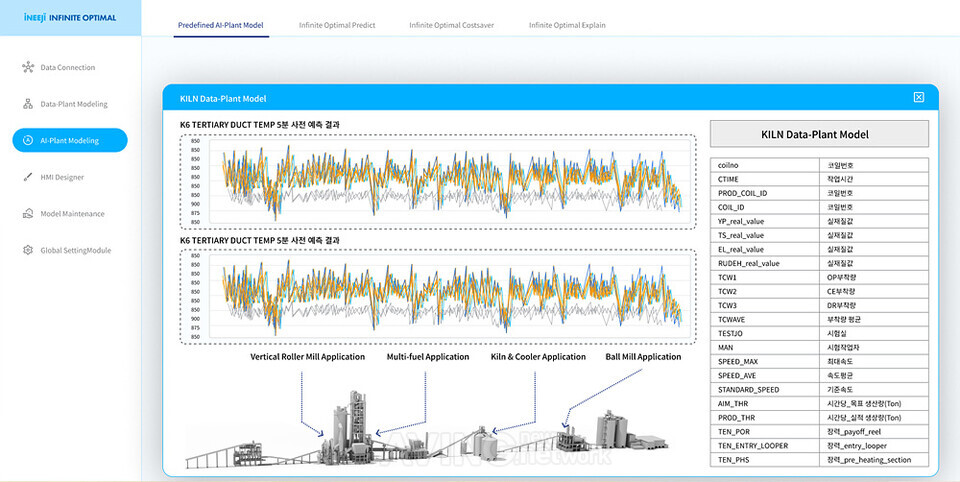Select the TCW3 table cell
Viewport: 960px width, 482px height.
click(765, 306)
